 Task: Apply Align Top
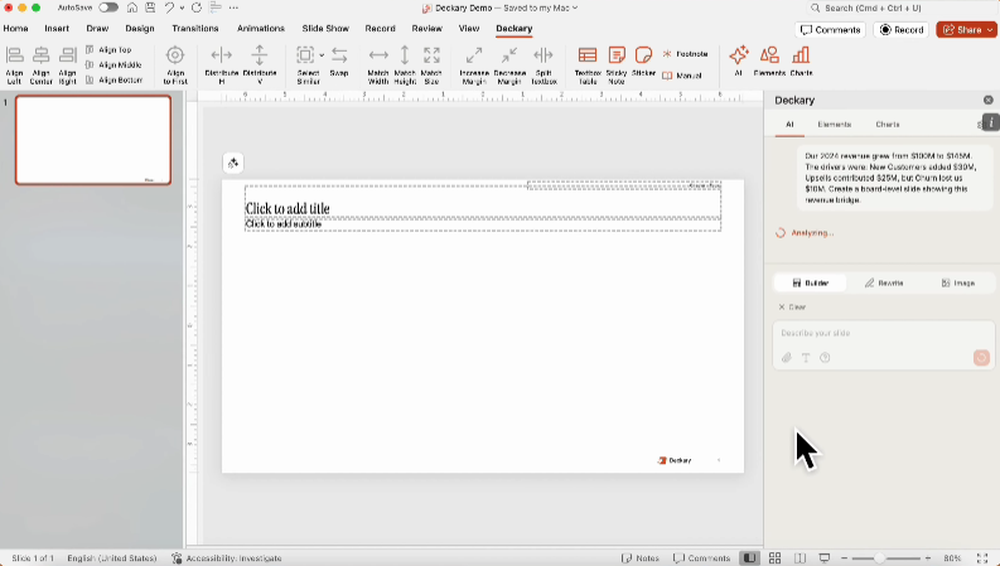pos(108,49)
